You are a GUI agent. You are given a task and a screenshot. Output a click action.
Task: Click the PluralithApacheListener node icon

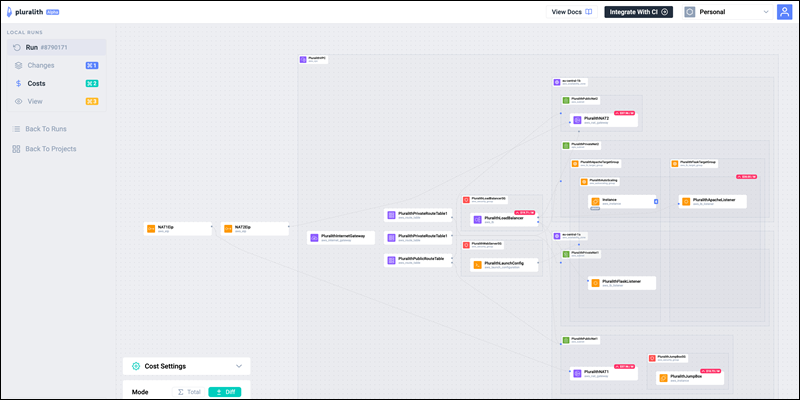pos(686,202)
